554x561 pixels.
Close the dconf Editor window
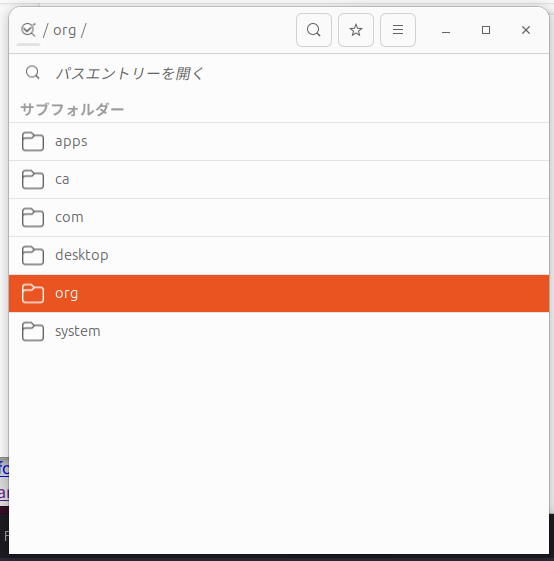pyautogui.click(x=526, y=30)
